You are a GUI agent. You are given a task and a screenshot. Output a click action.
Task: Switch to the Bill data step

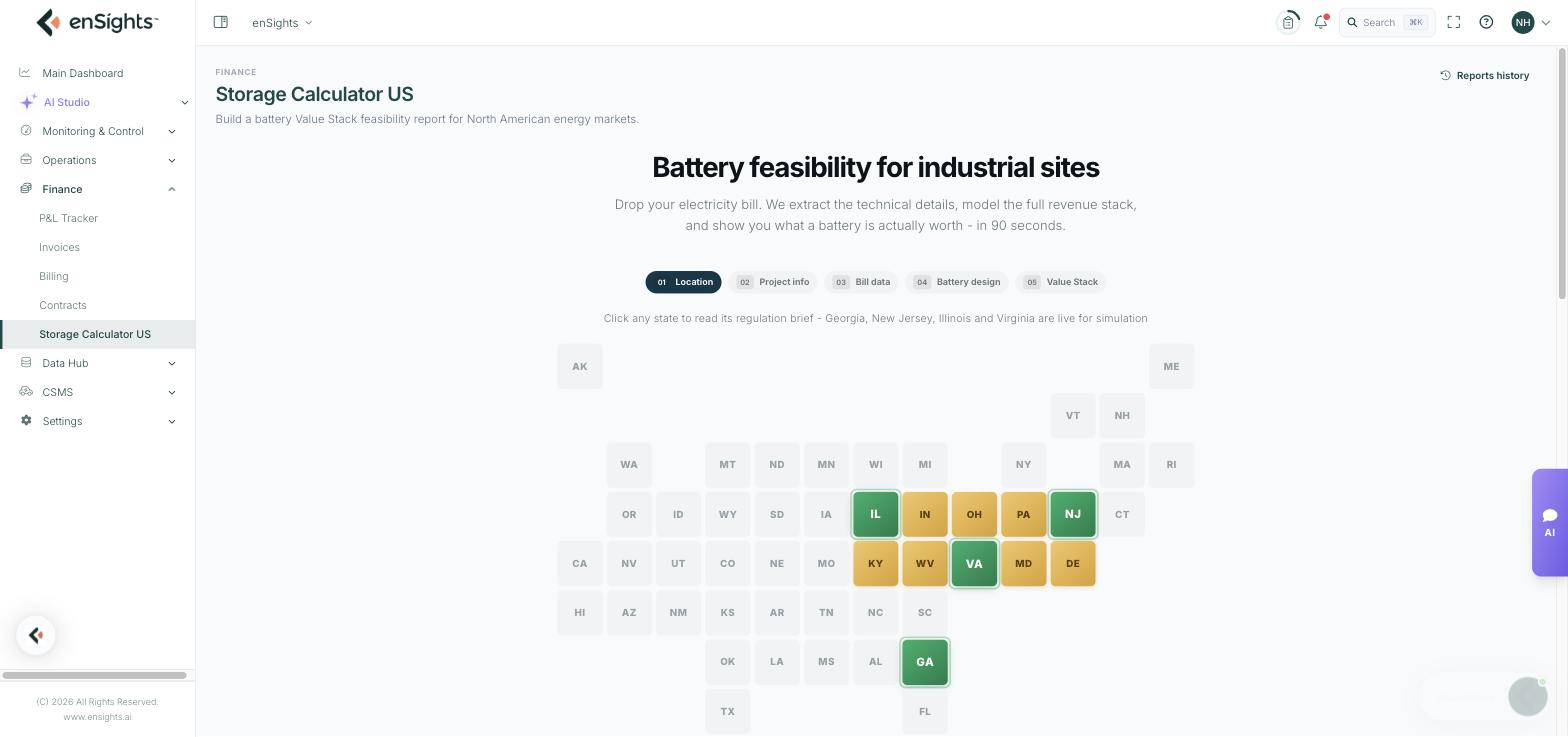click(861, 282)
